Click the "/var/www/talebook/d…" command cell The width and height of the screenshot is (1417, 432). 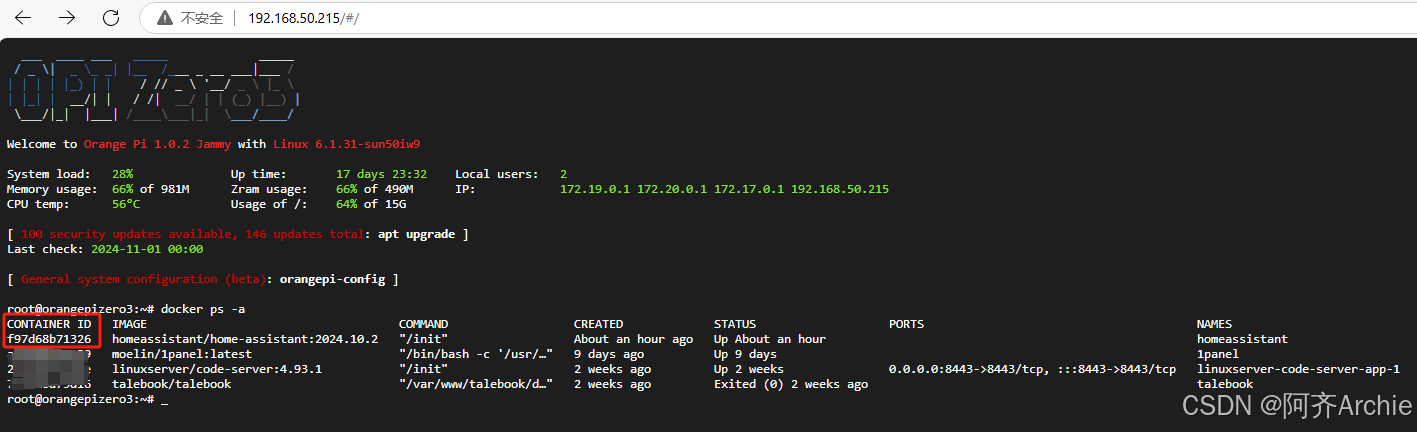pos(476,384)
